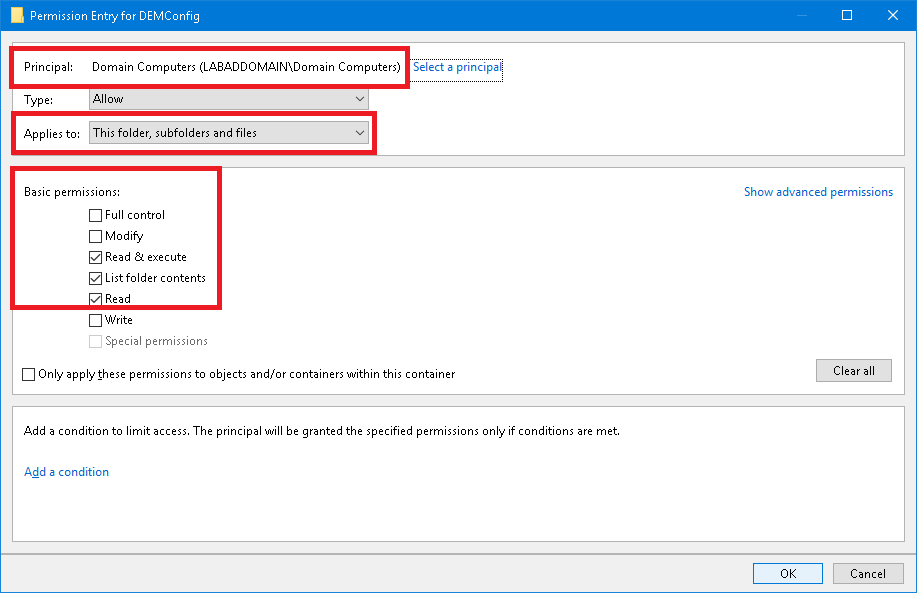This screenshot has width=917, height=593.
Task: Open the Type dropdown showing Allow
Action: click(228, 99)
